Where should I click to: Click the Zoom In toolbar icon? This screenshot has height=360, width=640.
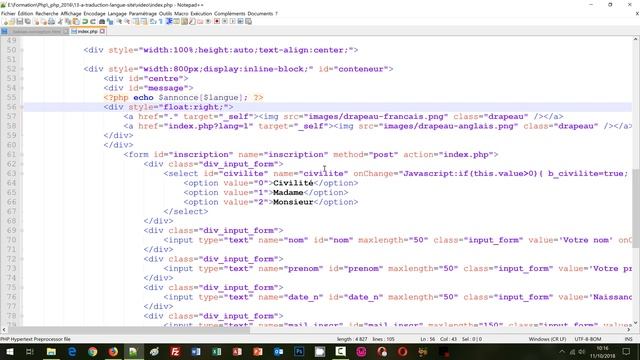(x=119, y=22)
